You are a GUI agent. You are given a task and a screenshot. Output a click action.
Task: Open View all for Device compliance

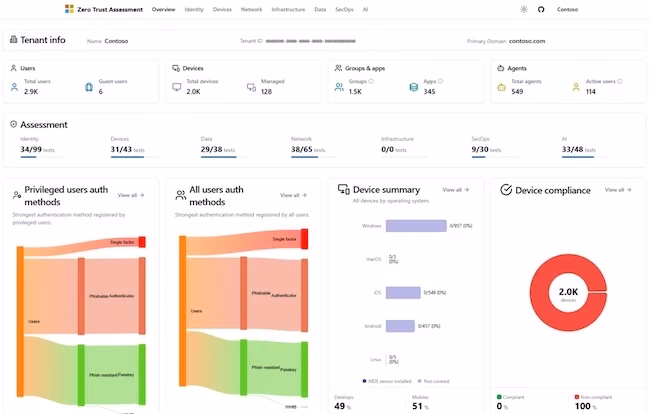[618, 189]
